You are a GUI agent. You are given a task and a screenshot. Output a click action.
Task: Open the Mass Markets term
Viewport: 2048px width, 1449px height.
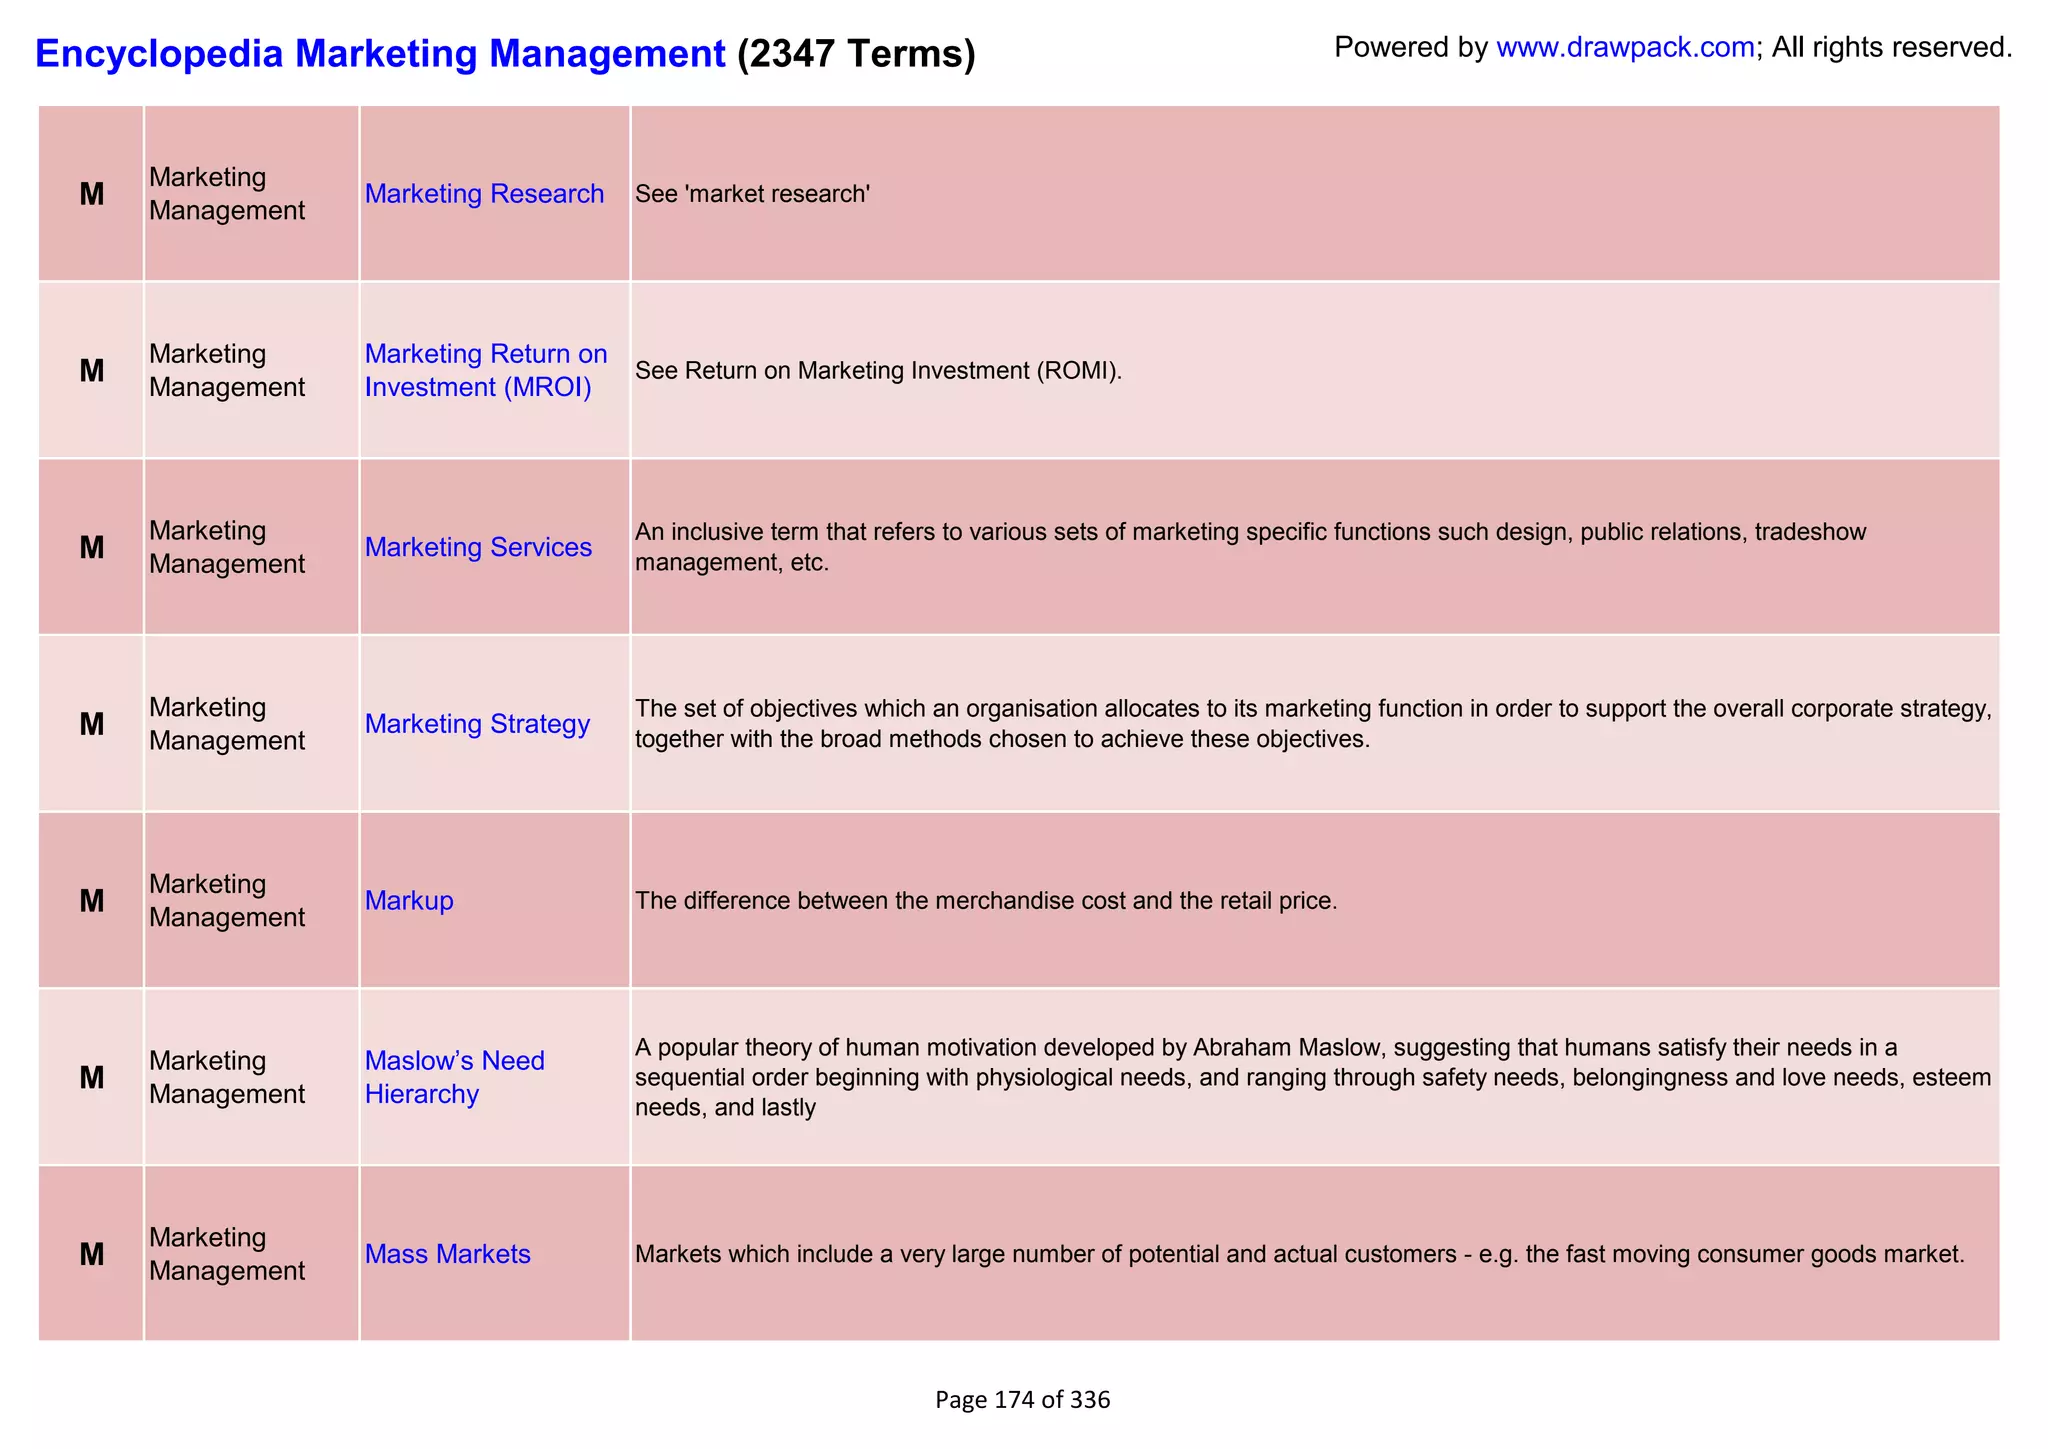447,1254
